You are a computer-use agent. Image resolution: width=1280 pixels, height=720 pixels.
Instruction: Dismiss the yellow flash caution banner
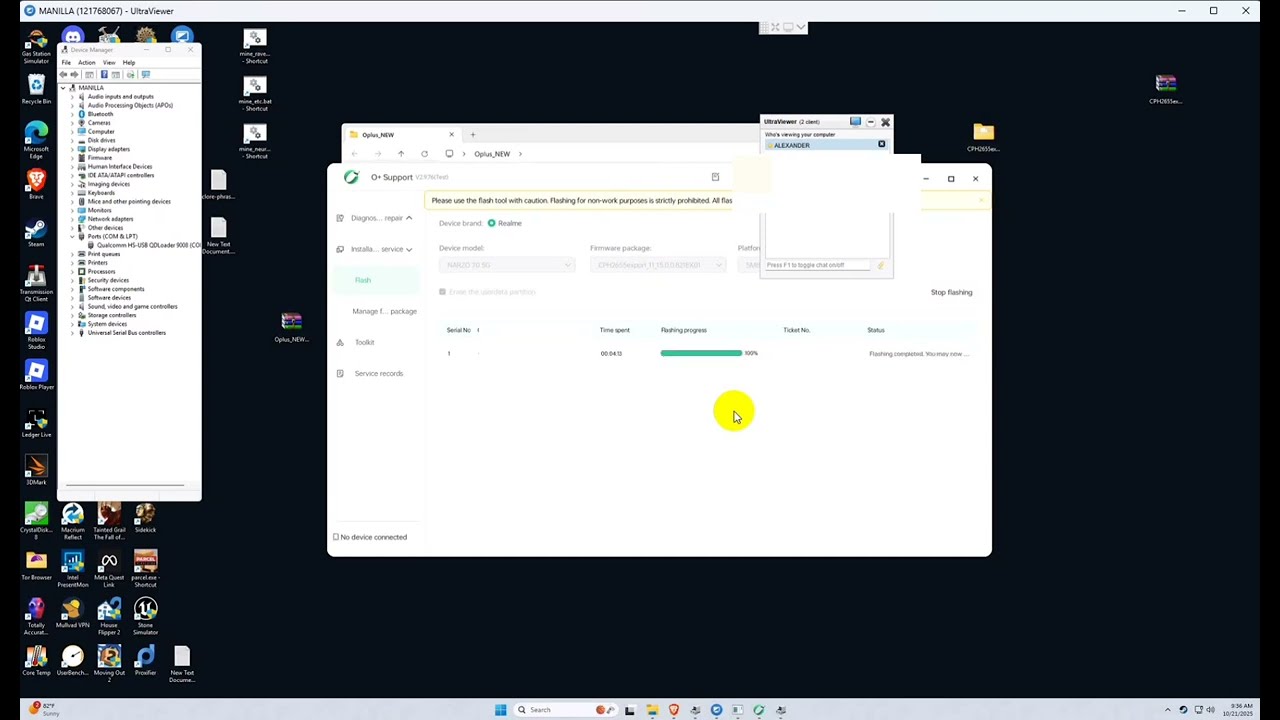tap(981, 200)
